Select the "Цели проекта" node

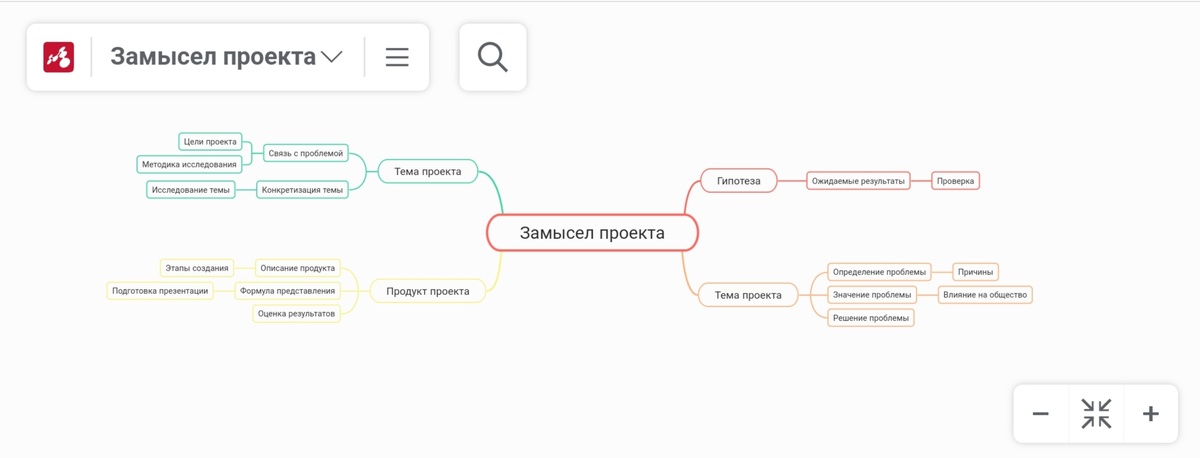(210, 142)
